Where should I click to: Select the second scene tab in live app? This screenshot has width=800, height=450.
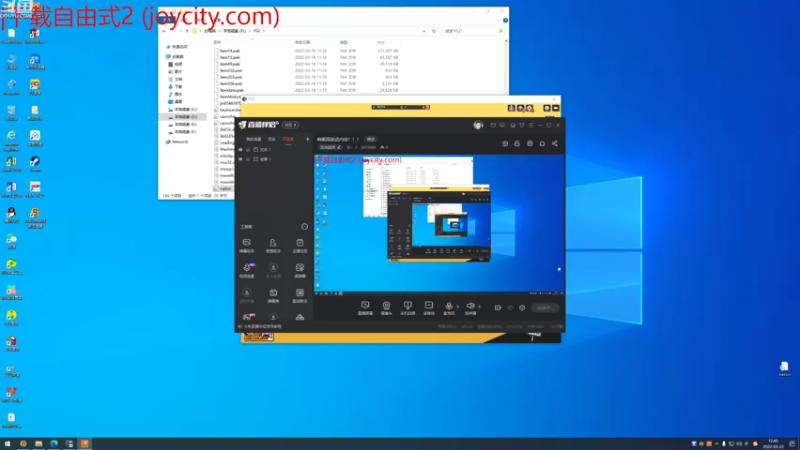click(272, 139)
